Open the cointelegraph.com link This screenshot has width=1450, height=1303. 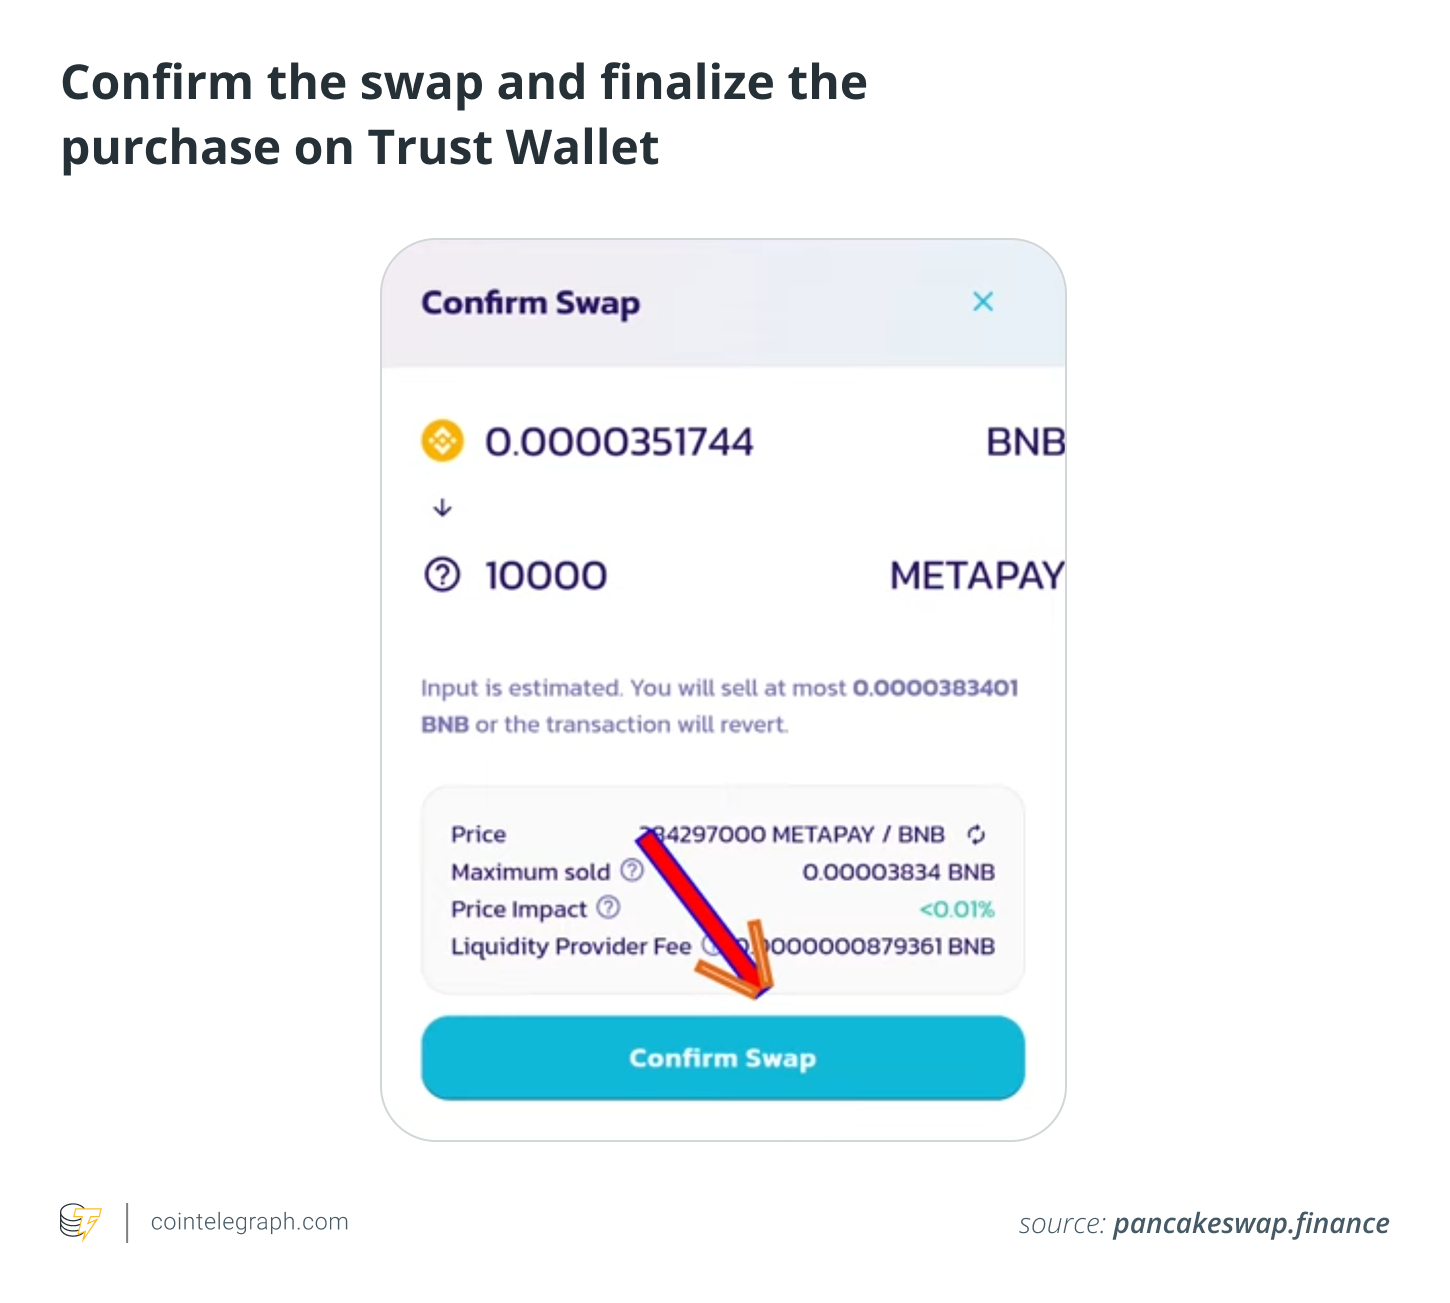tap(249, 1222)
